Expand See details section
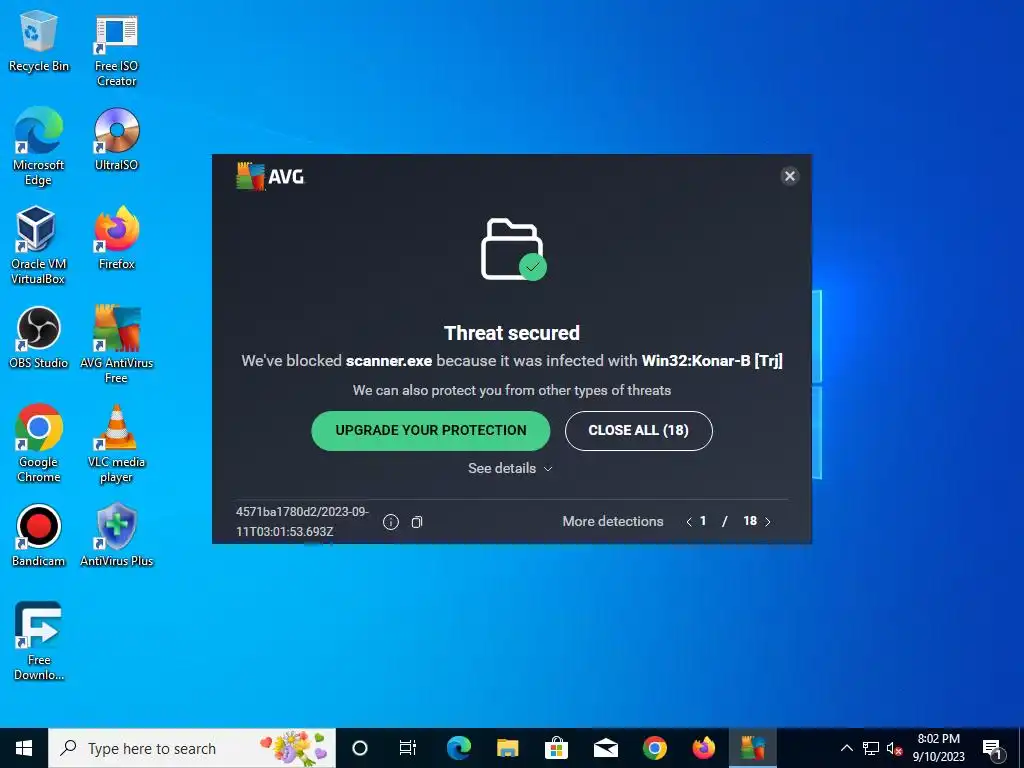The height and width of the screenshot is (768, 1024). click(x=510, y=468)
